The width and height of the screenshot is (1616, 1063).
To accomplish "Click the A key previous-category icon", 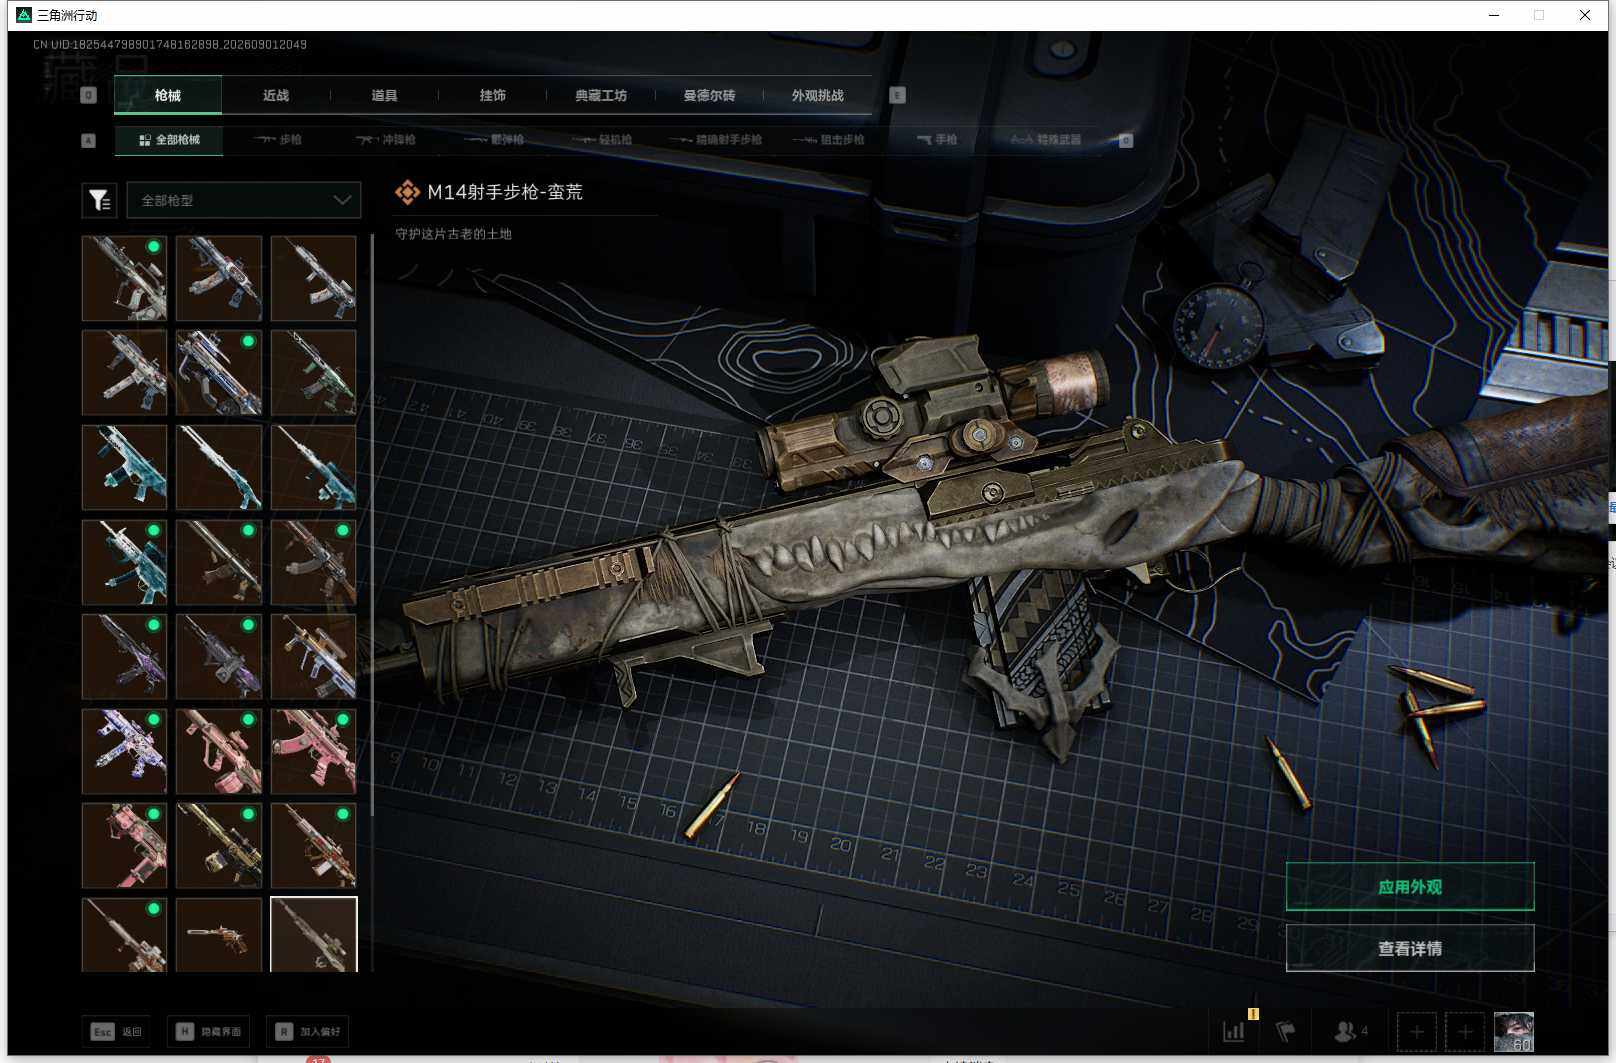I will pos(88,141).
